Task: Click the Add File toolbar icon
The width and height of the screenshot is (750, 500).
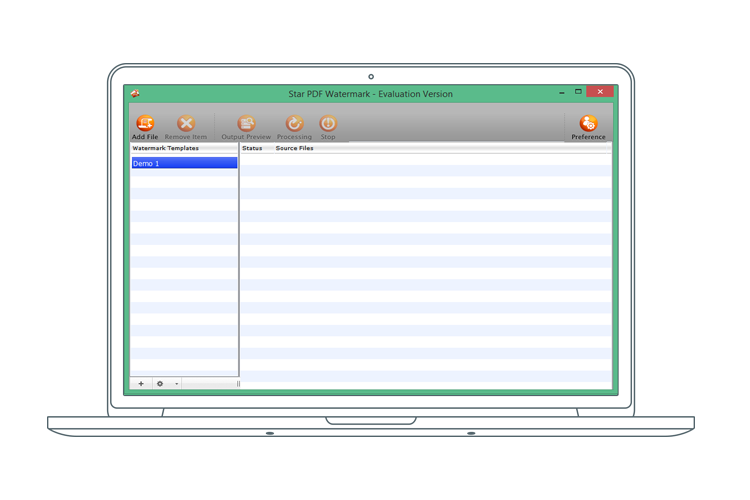Action: point(145,124)
